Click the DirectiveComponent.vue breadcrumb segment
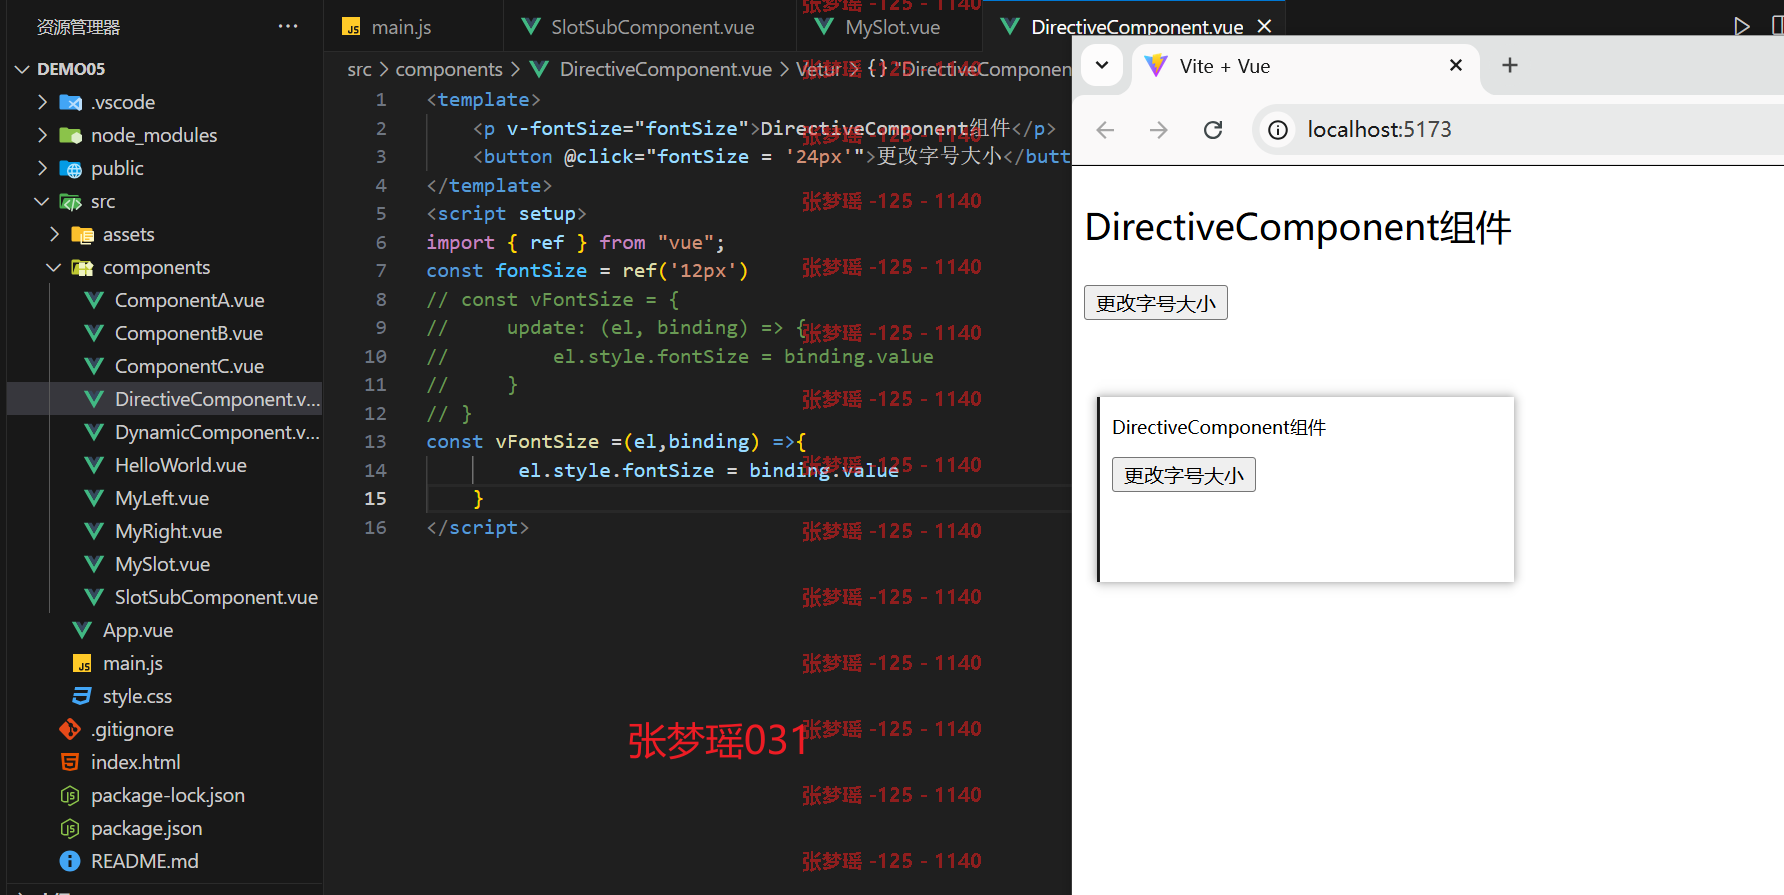 tap(665, 69)
